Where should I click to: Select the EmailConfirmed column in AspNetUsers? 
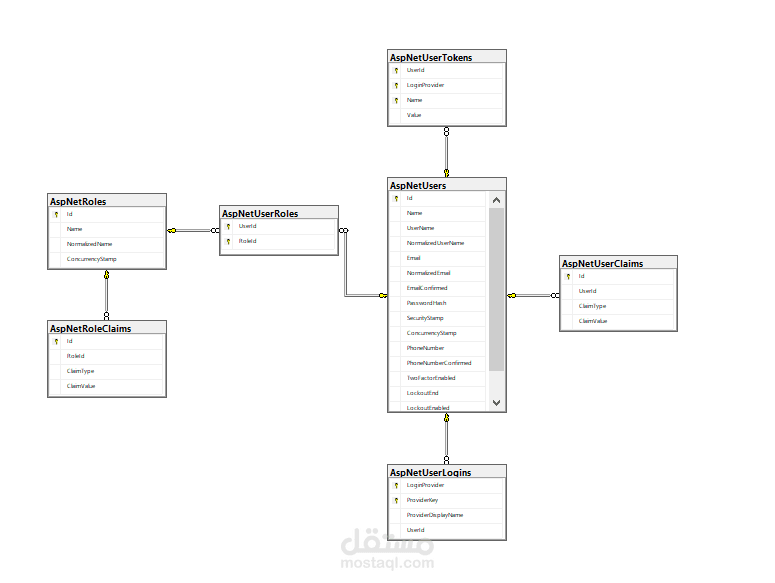(x=438, y=288)
